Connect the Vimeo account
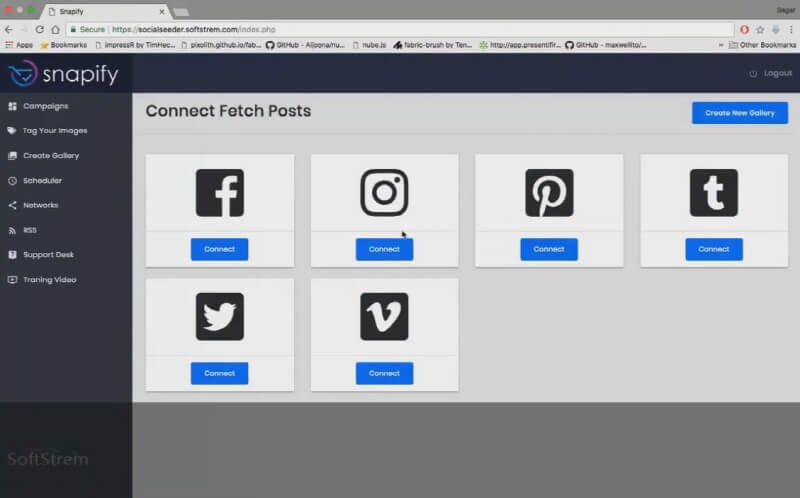Viewport: 800px width, 498px height. (384, 373)
